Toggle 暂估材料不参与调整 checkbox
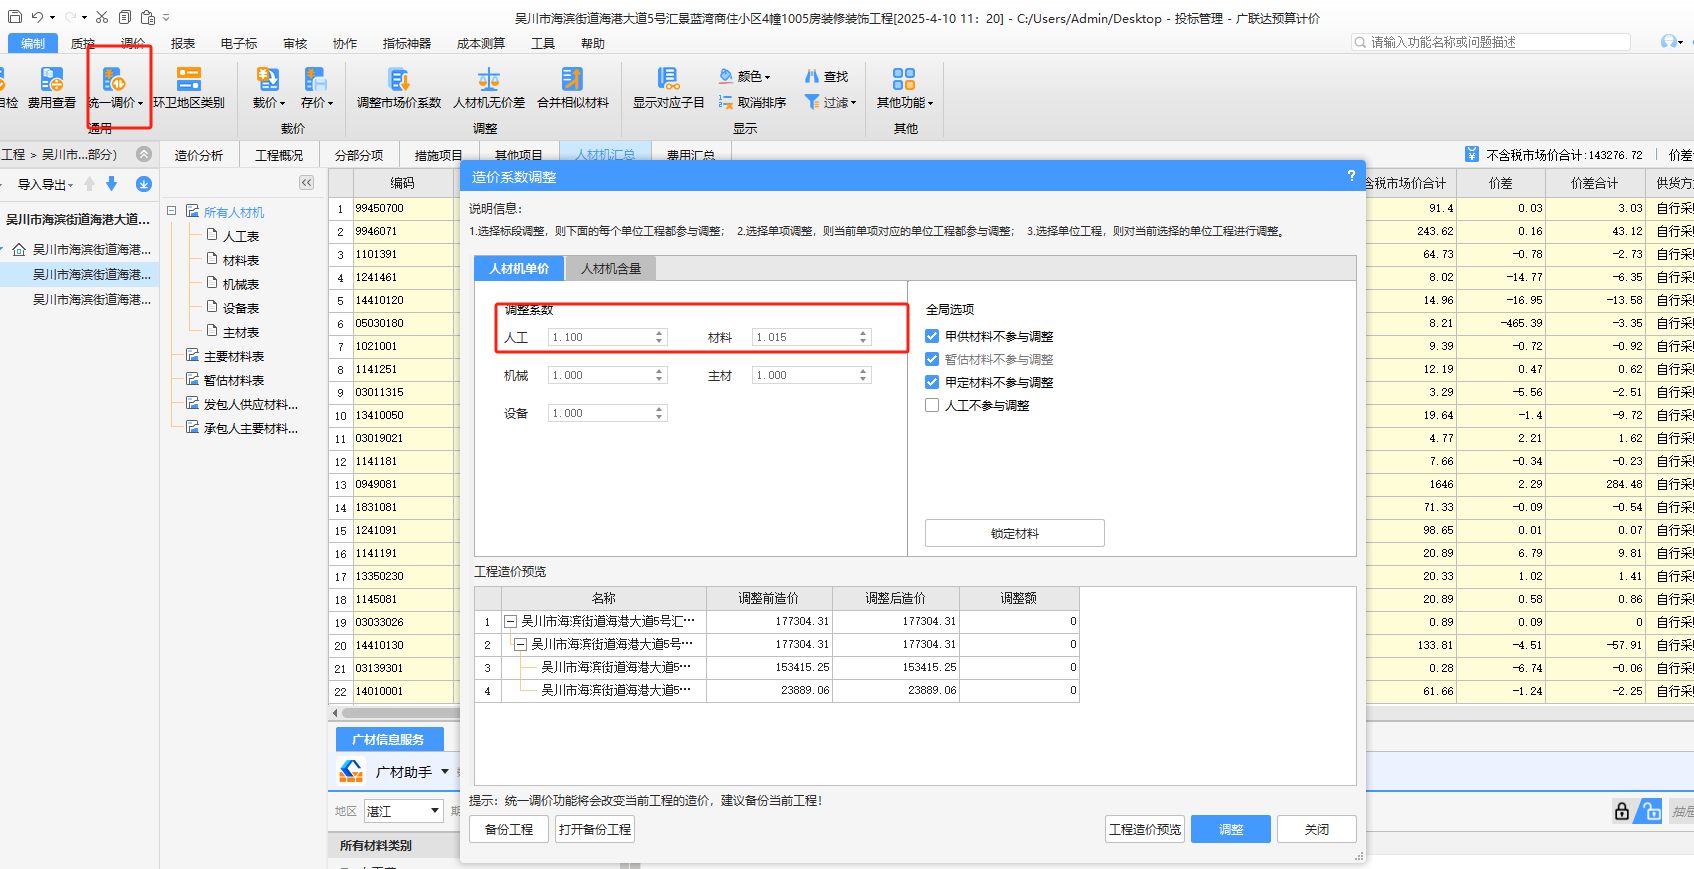This screenshot has height=869, width=1694. click(x=932, y=359)
